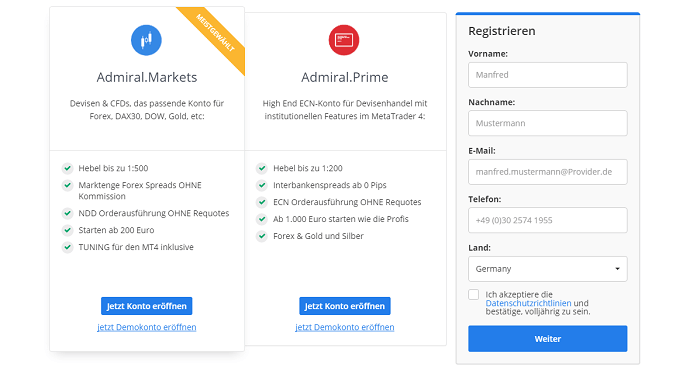Focus the Vorname input field
This screenshot has height=374, width=690.
547,75
